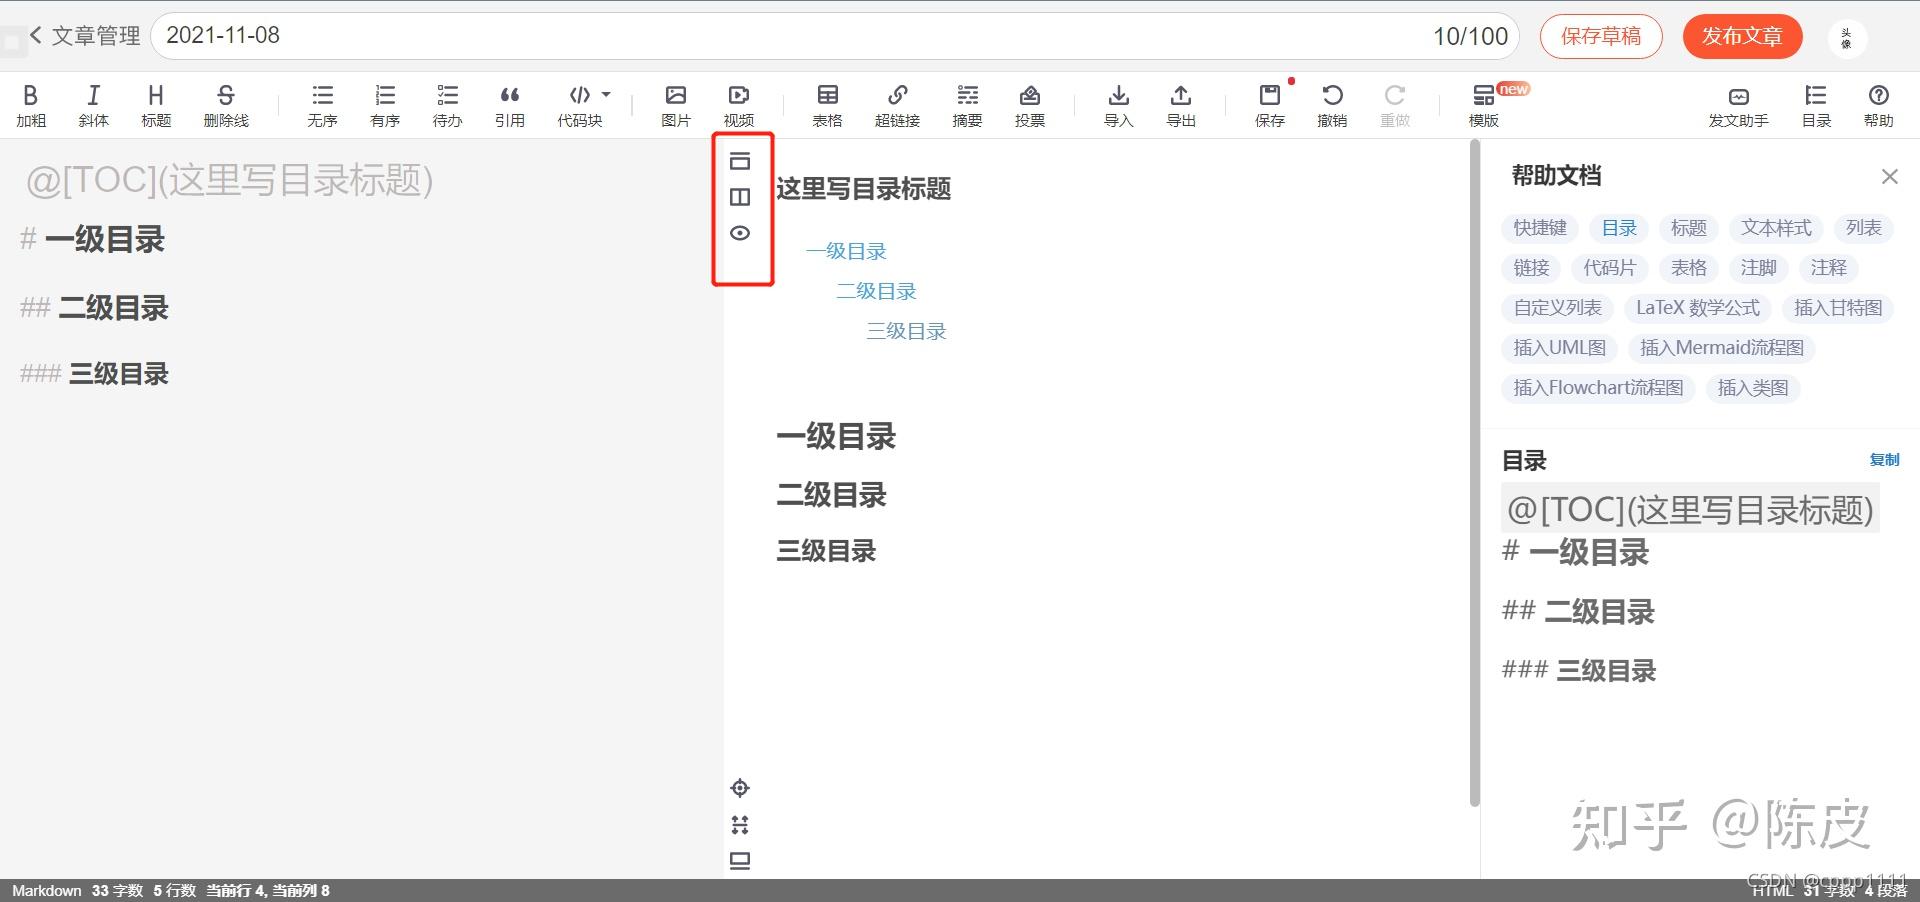Click the 发布文章 publish button
Image resolution: width=1920 pixels, height=902 pixels.
pos(1742,36)
